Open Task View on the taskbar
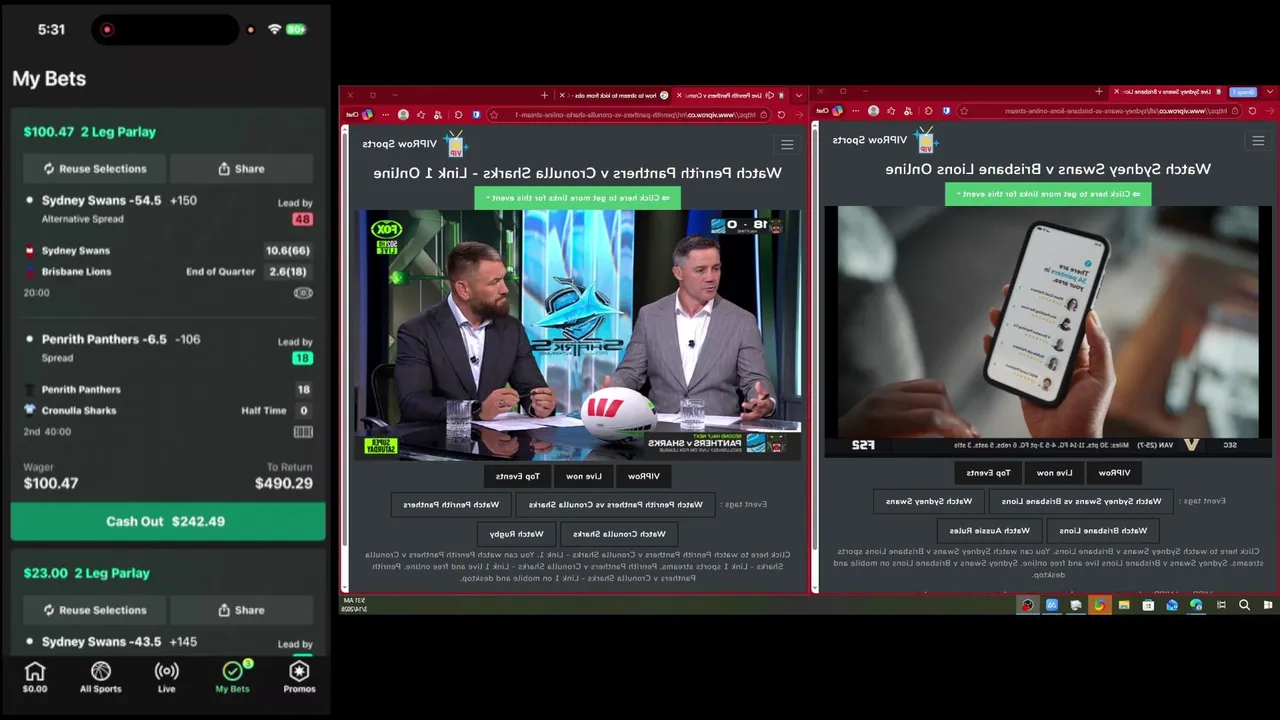 (1221, 605)
